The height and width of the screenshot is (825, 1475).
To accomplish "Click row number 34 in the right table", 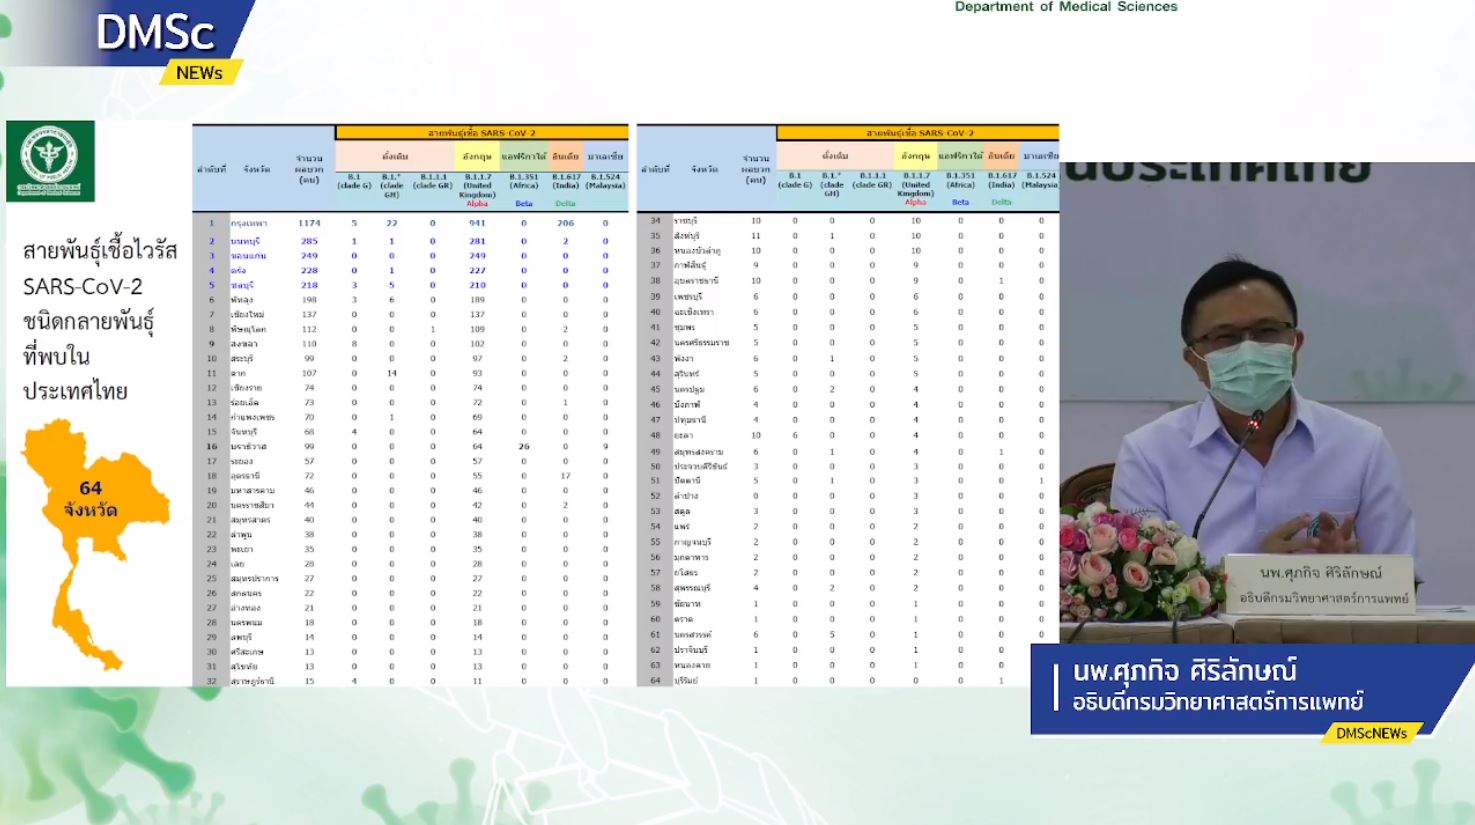I will pyautogui.click(x=656, y=220).
